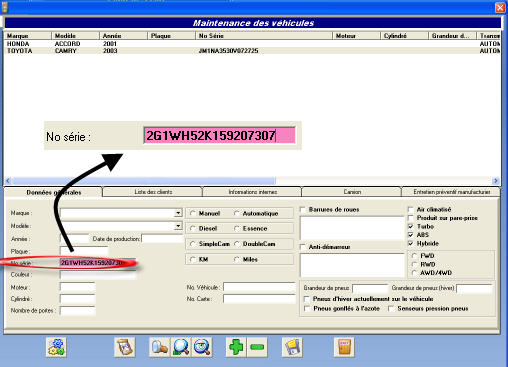508x367 pixels.
Task: Choose the Essence option
Action: [237, 228]
